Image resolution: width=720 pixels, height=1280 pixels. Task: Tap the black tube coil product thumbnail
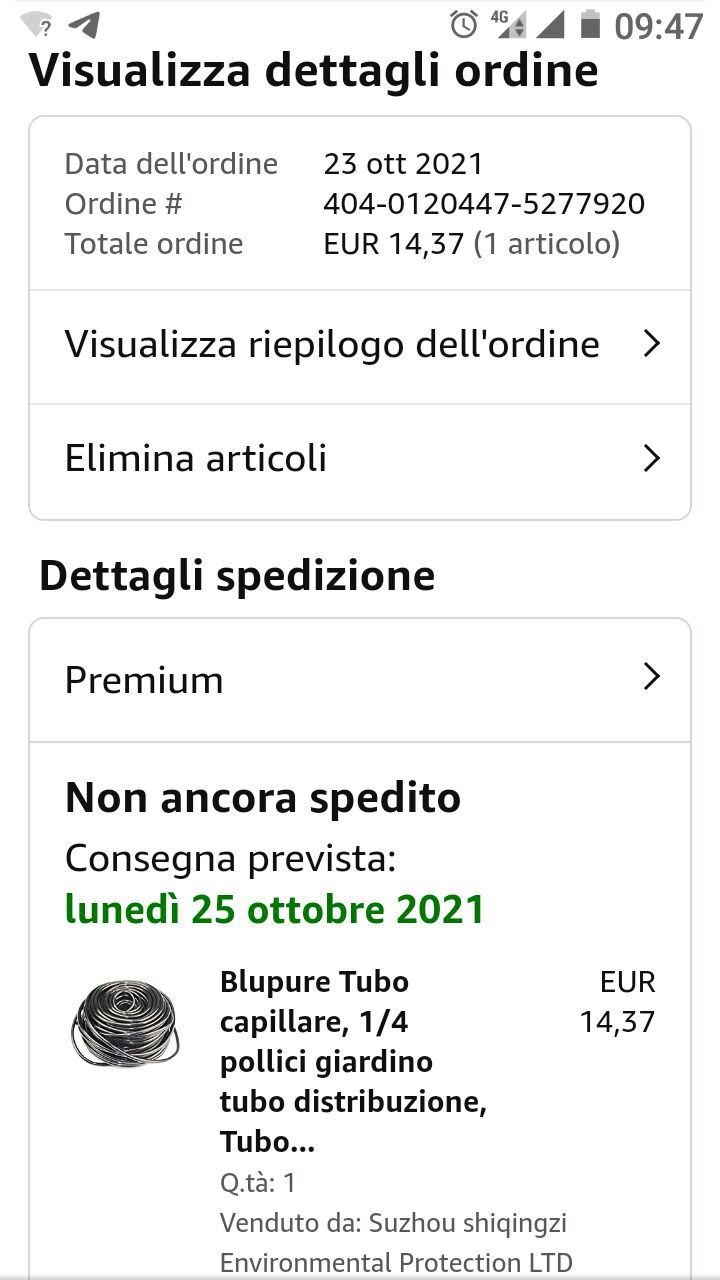click(127, 1023)
